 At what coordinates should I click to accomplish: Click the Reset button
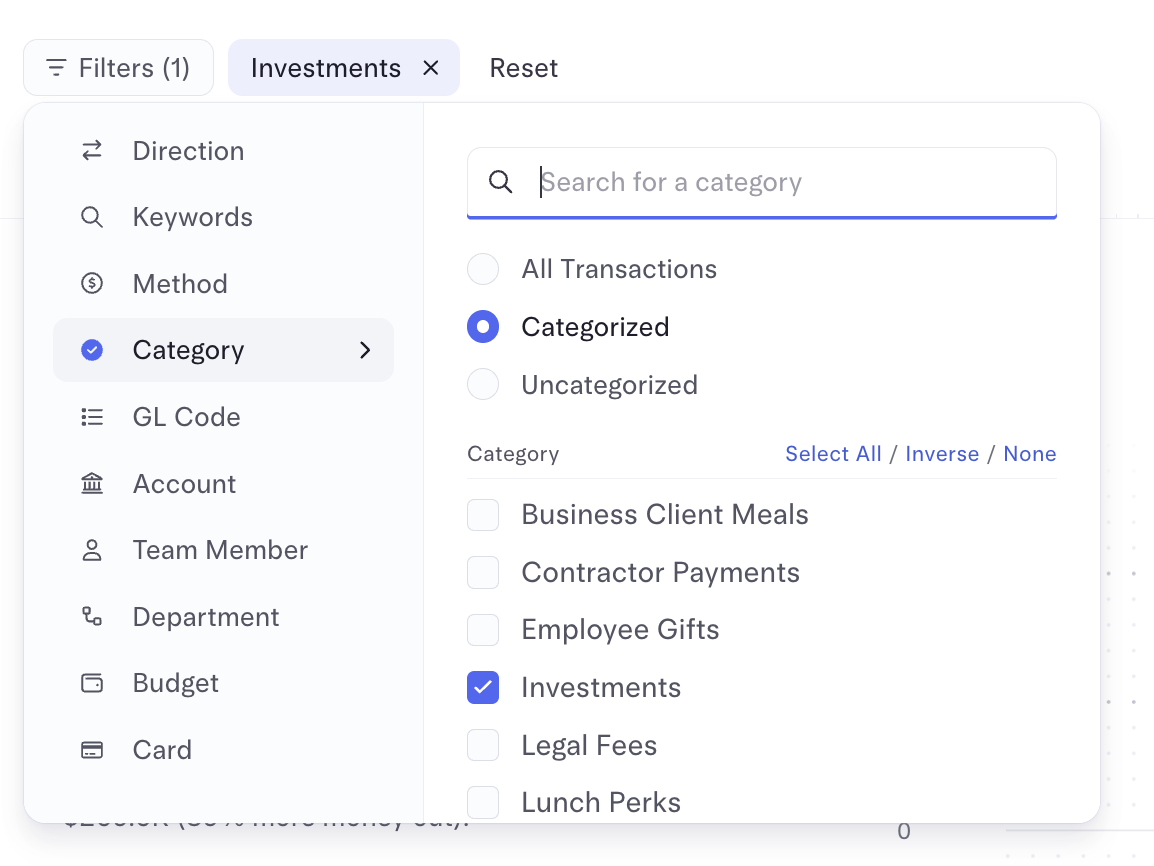523,68
